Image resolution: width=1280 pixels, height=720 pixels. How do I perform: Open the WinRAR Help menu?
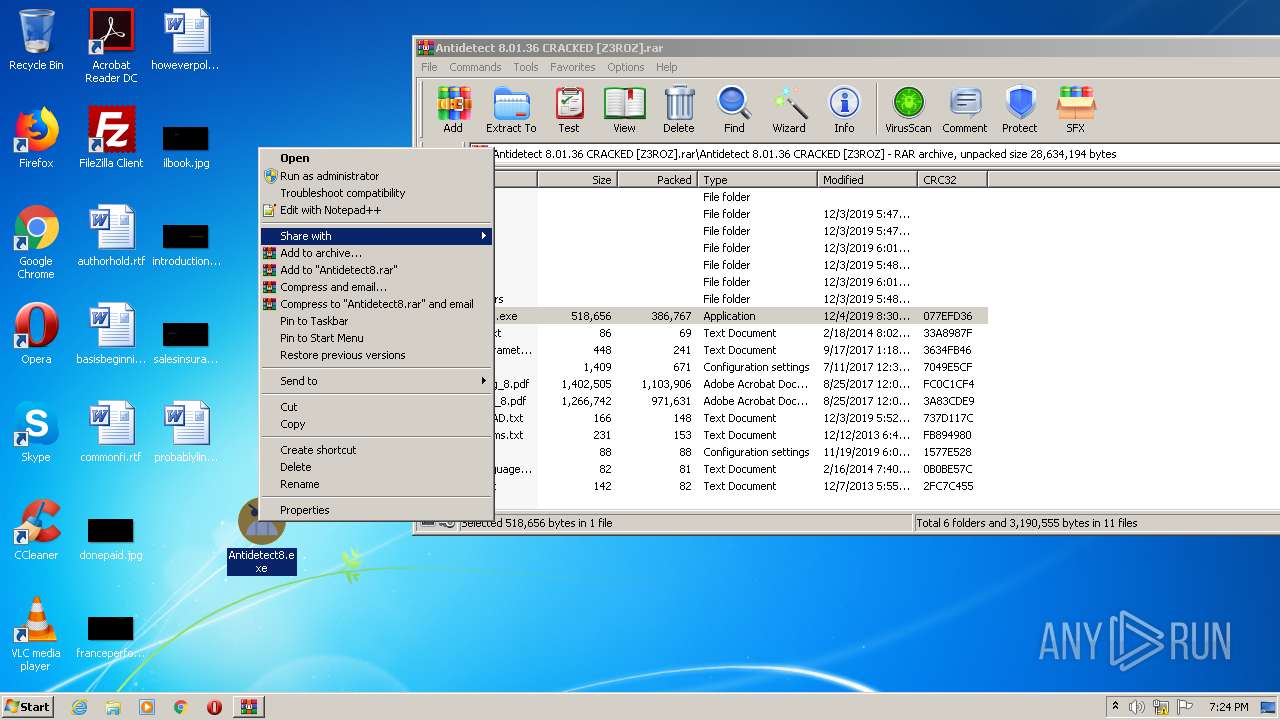pos(667,67)
